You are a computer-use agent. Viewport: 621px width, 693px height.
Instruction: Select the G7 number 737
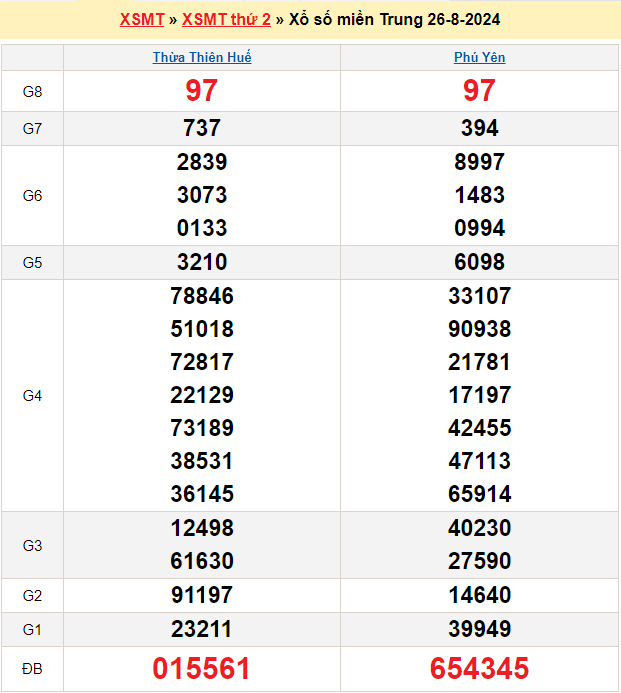pos(202,128)
